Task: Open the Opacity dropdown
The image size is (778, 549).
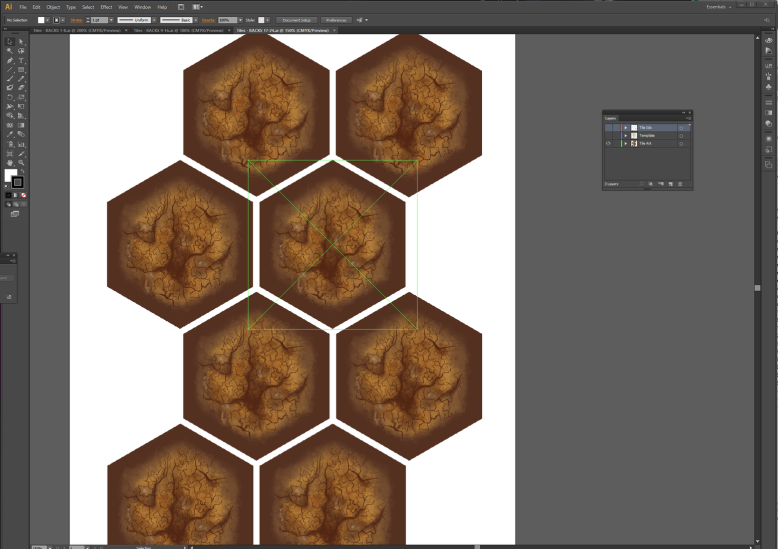Action: [240, 20]
